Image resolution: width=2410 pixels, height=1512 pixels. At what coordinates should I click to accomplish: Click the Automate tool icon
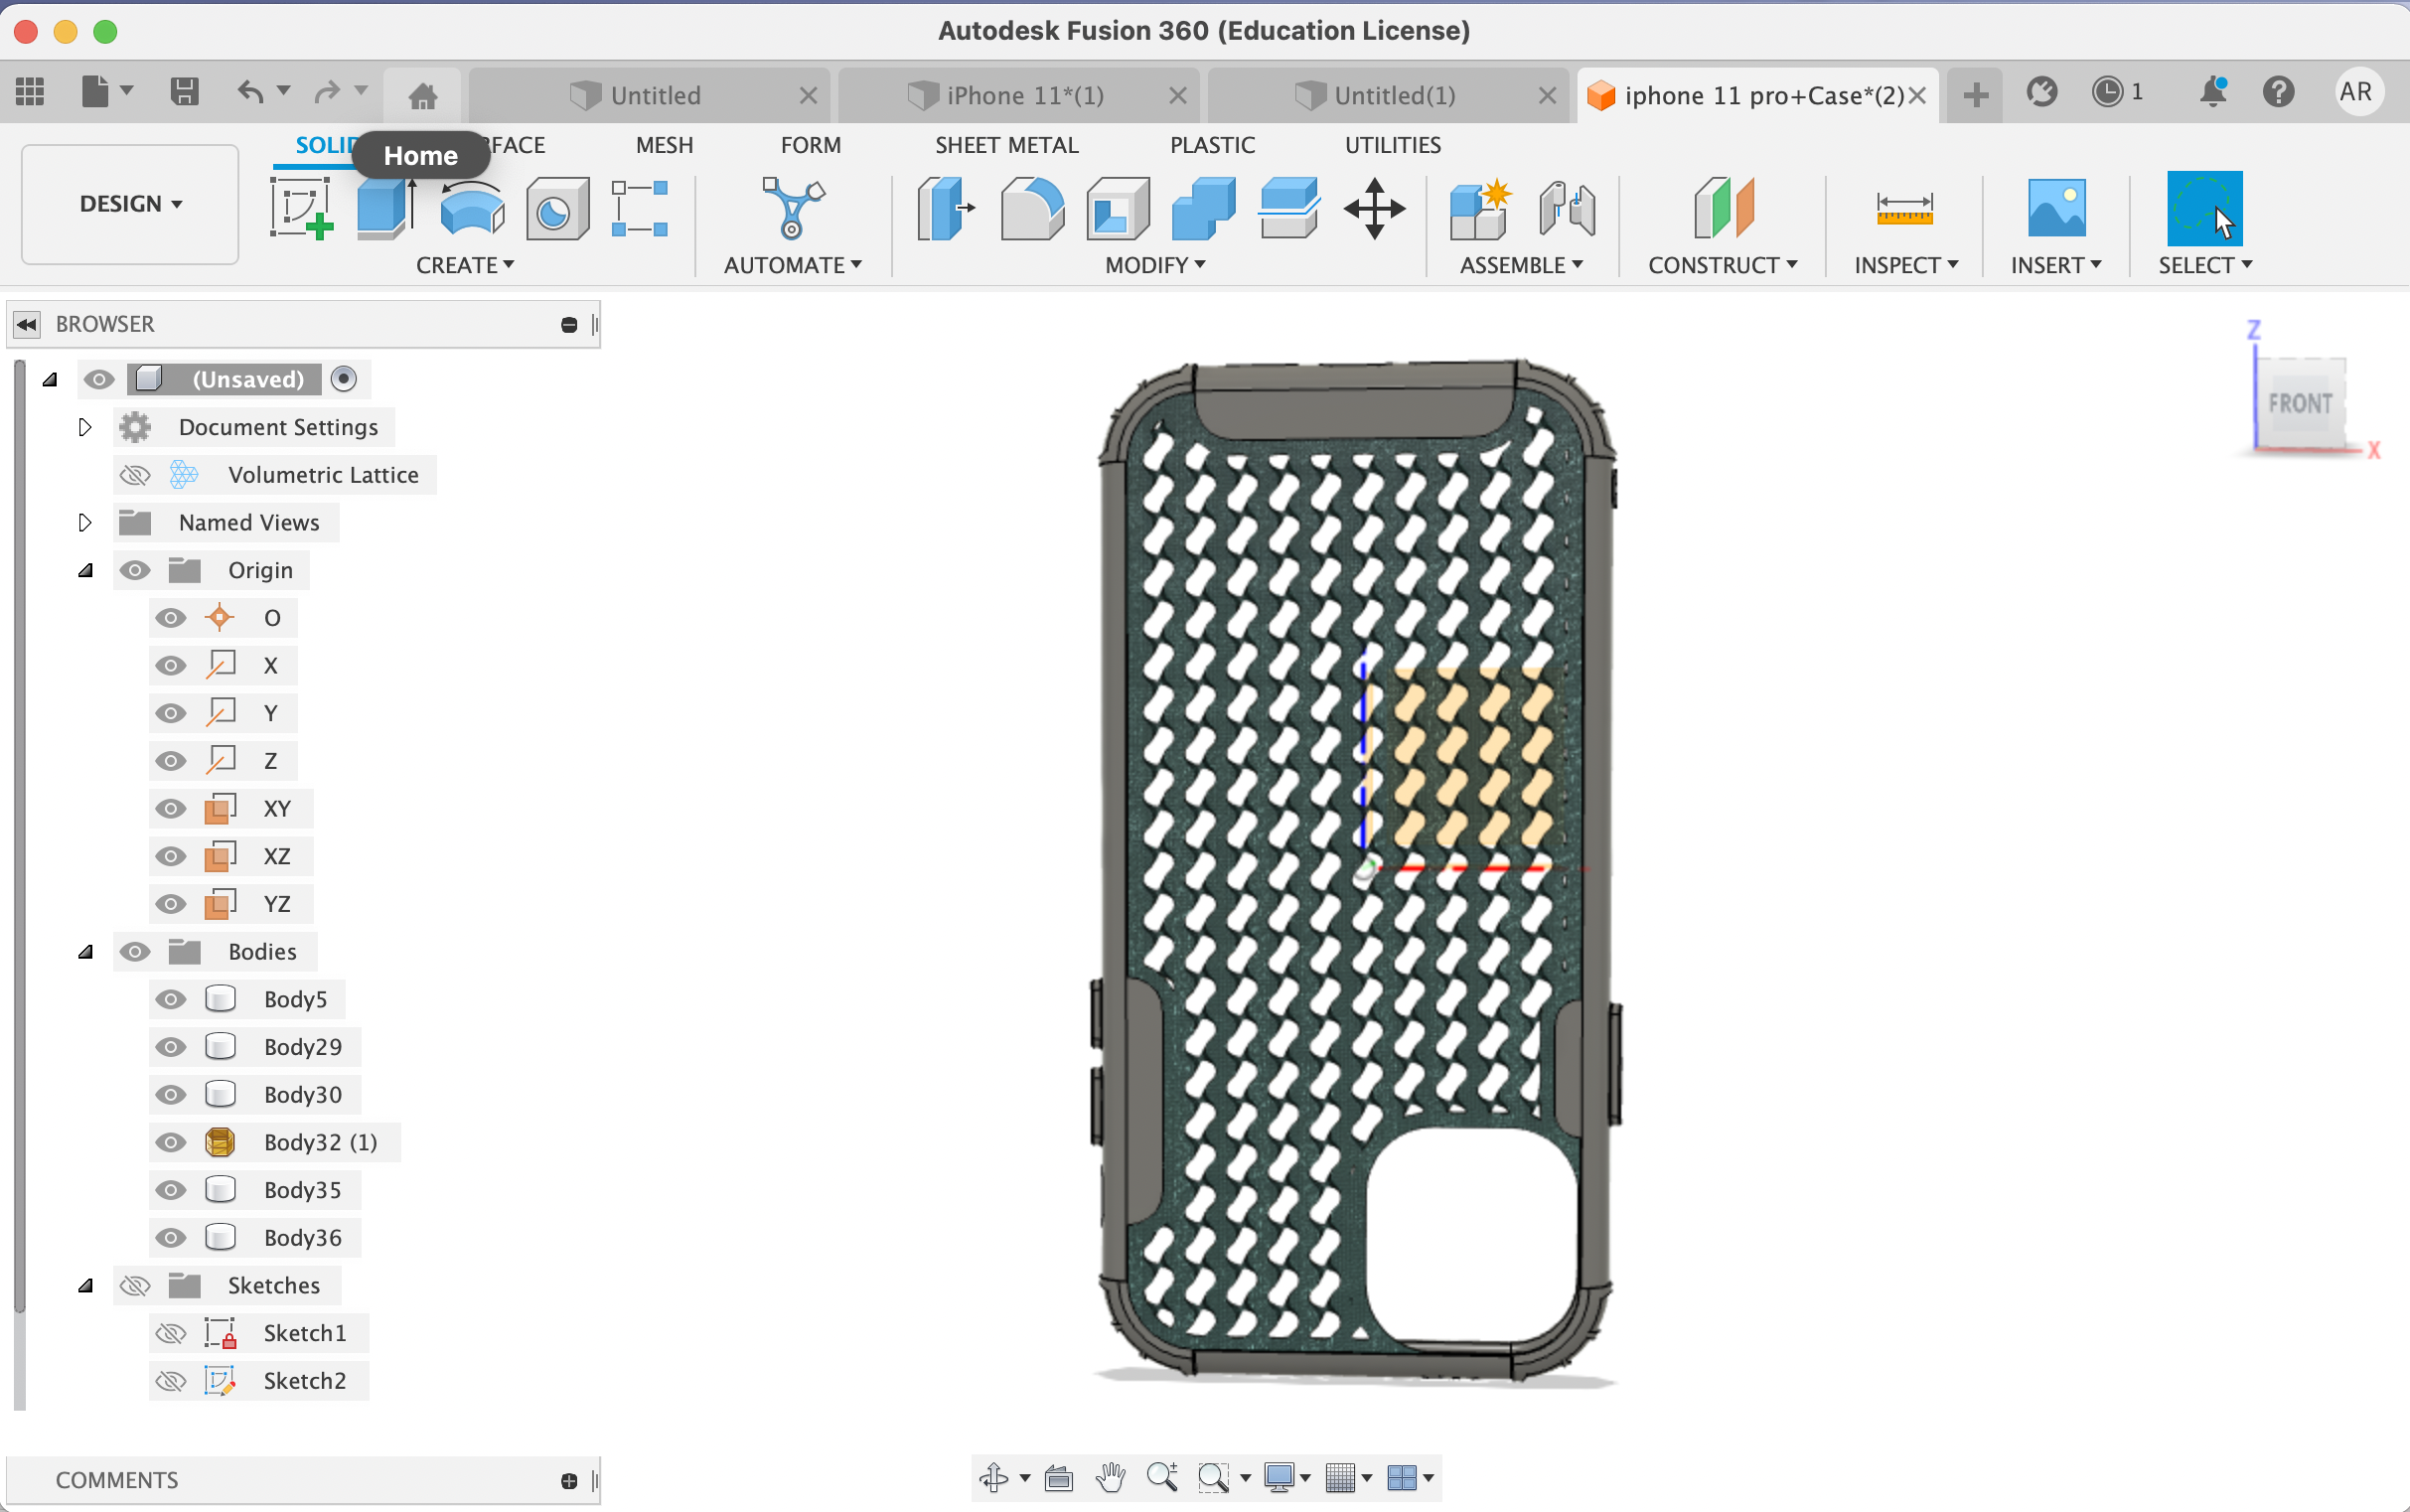pyautogui.click(x=793, y=208)
